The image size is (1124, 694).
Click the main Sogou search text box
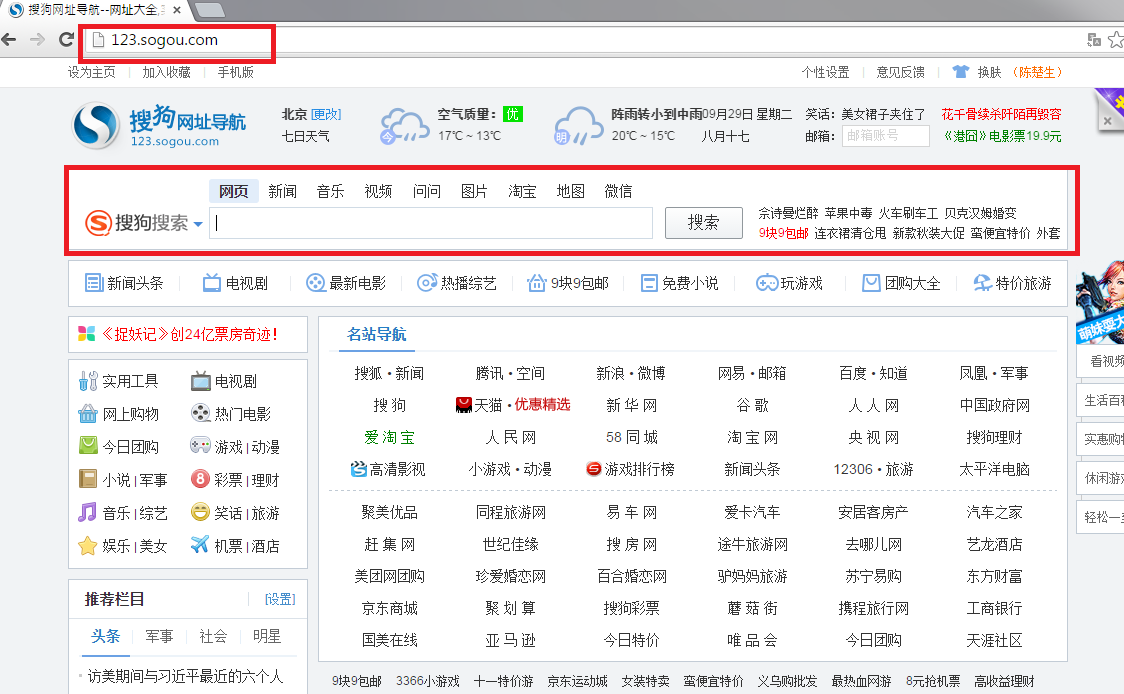coord(431,223)
